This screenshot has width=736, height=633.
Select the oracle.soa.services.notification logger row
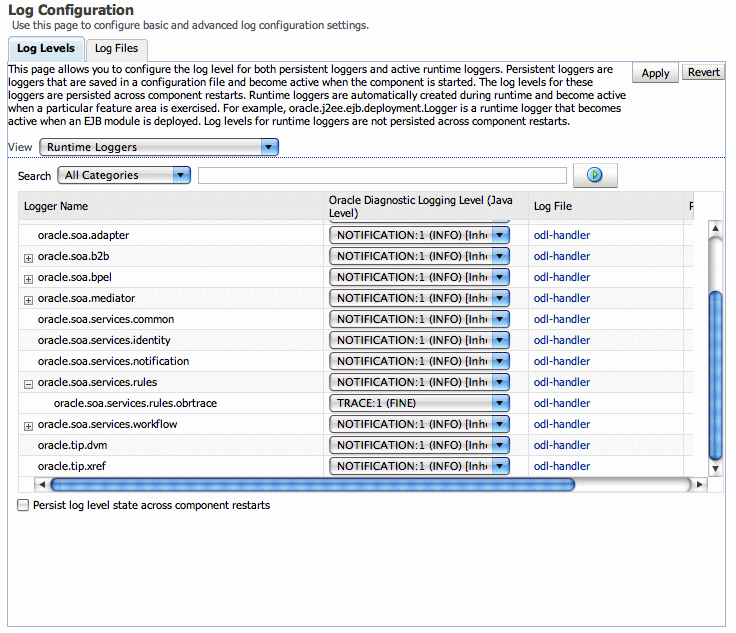click(x=356, y=361)
